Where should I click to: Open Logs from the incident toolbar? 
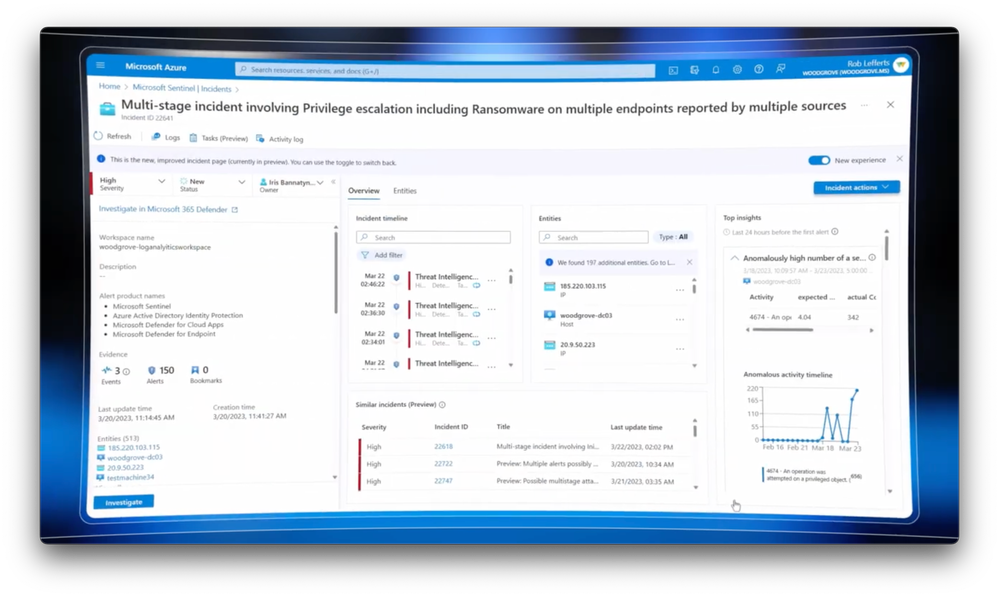pos(166,137)
